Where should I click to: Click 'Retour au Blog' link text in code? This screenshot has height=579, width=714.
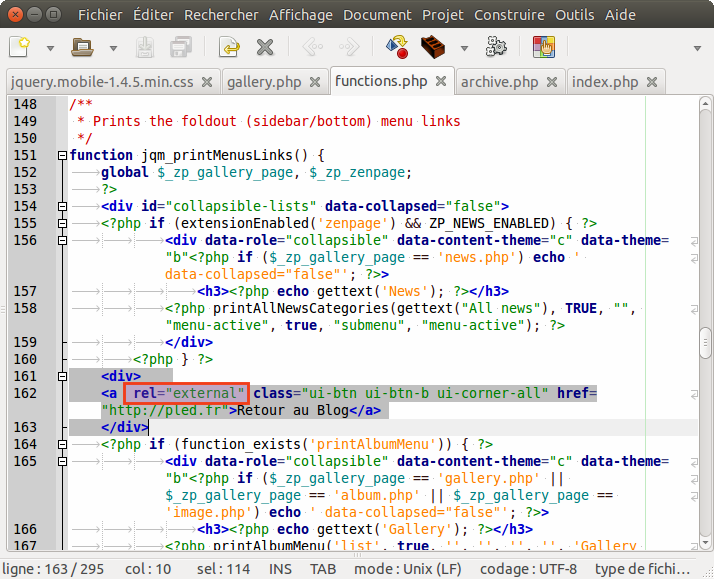coord(293,410)
